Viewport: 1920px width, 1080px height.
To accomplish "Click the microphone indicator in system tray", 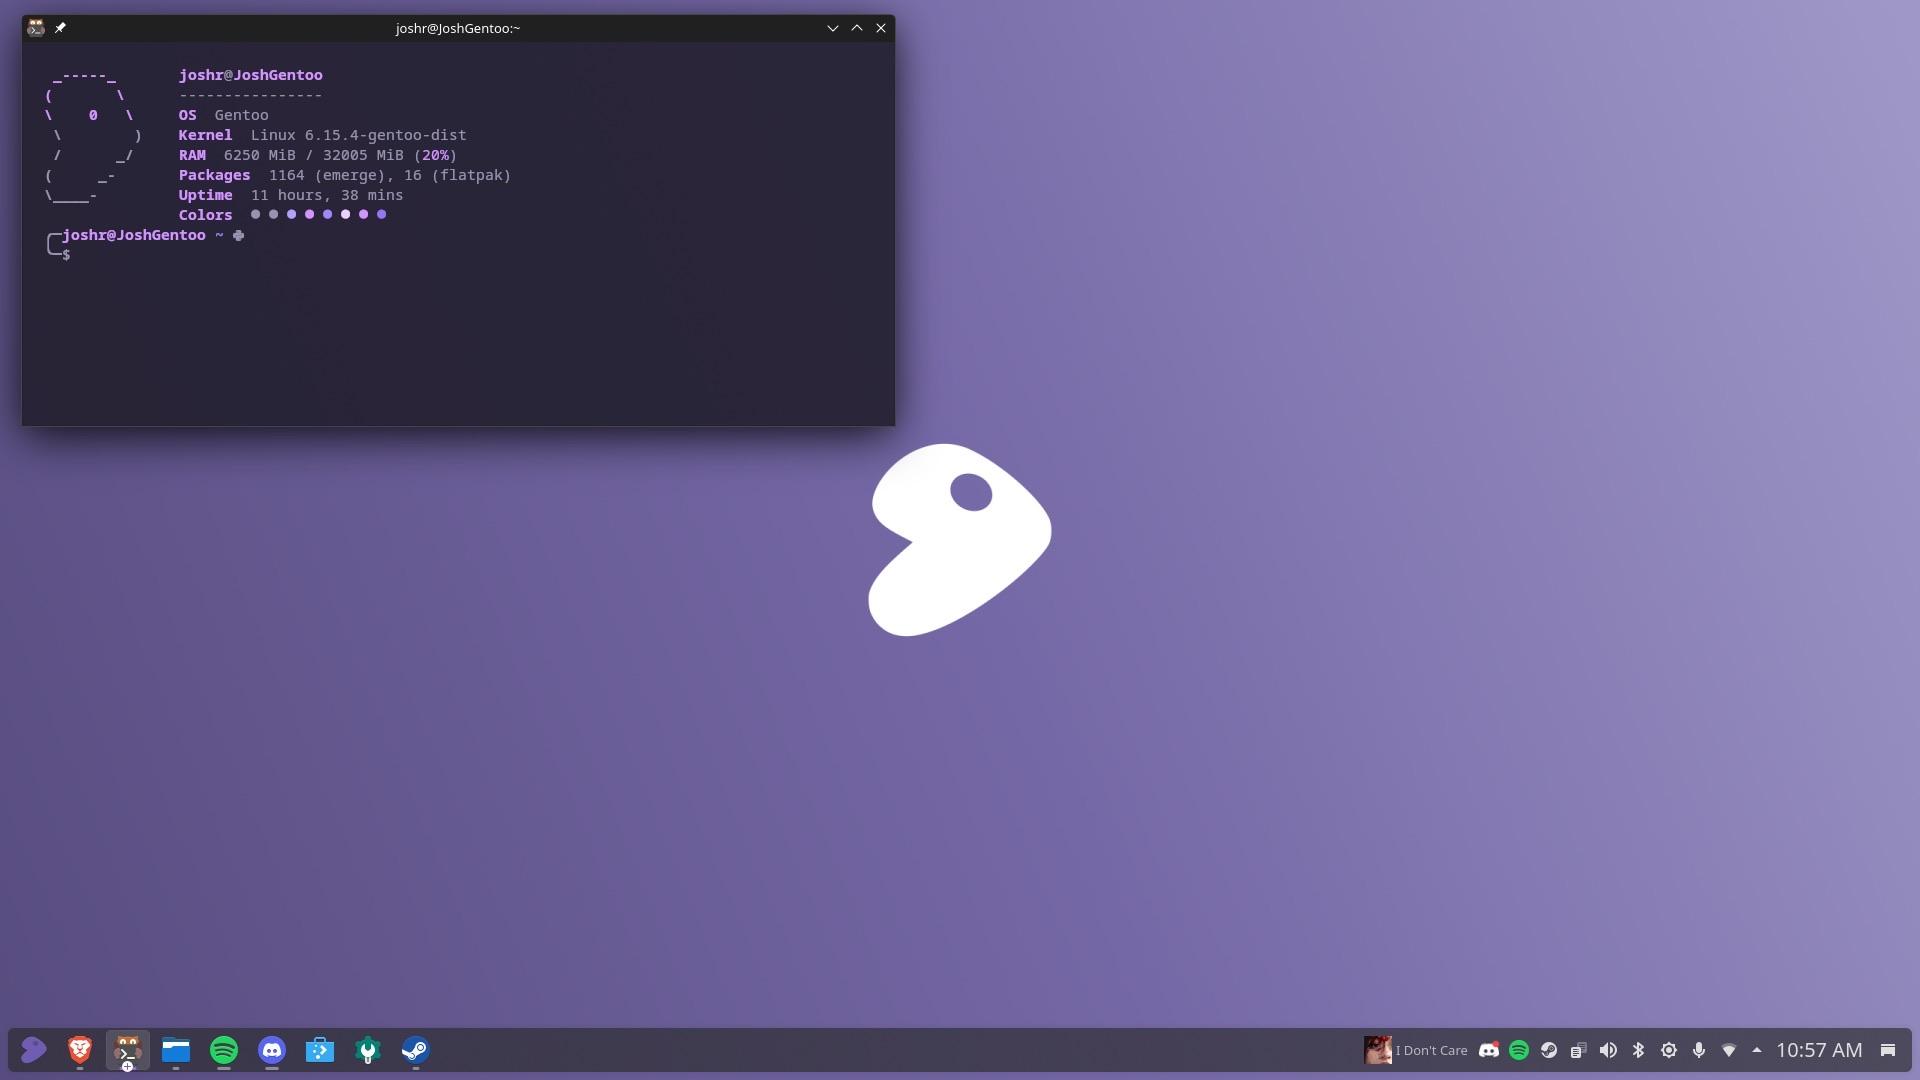I will (x=1698, y=1050).
